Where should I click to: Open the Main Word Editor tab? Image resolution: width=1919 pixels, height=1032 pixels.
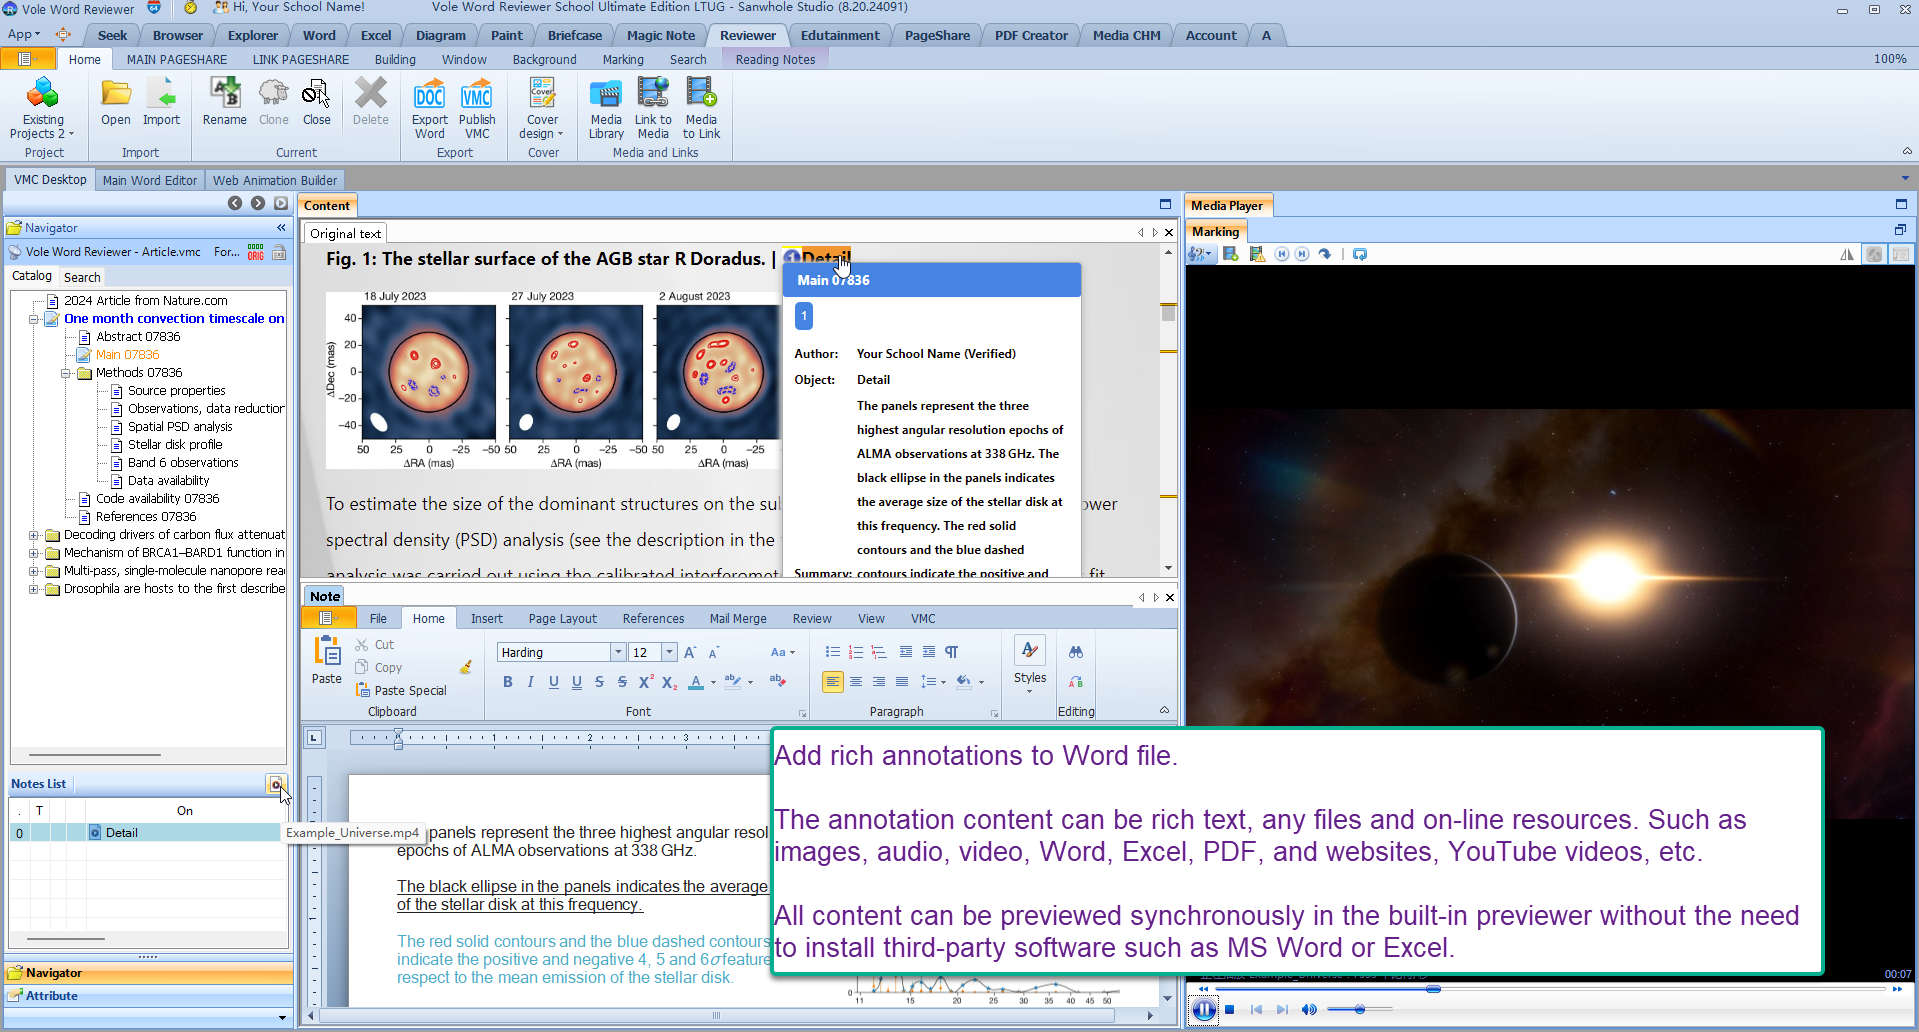(150, 180)
